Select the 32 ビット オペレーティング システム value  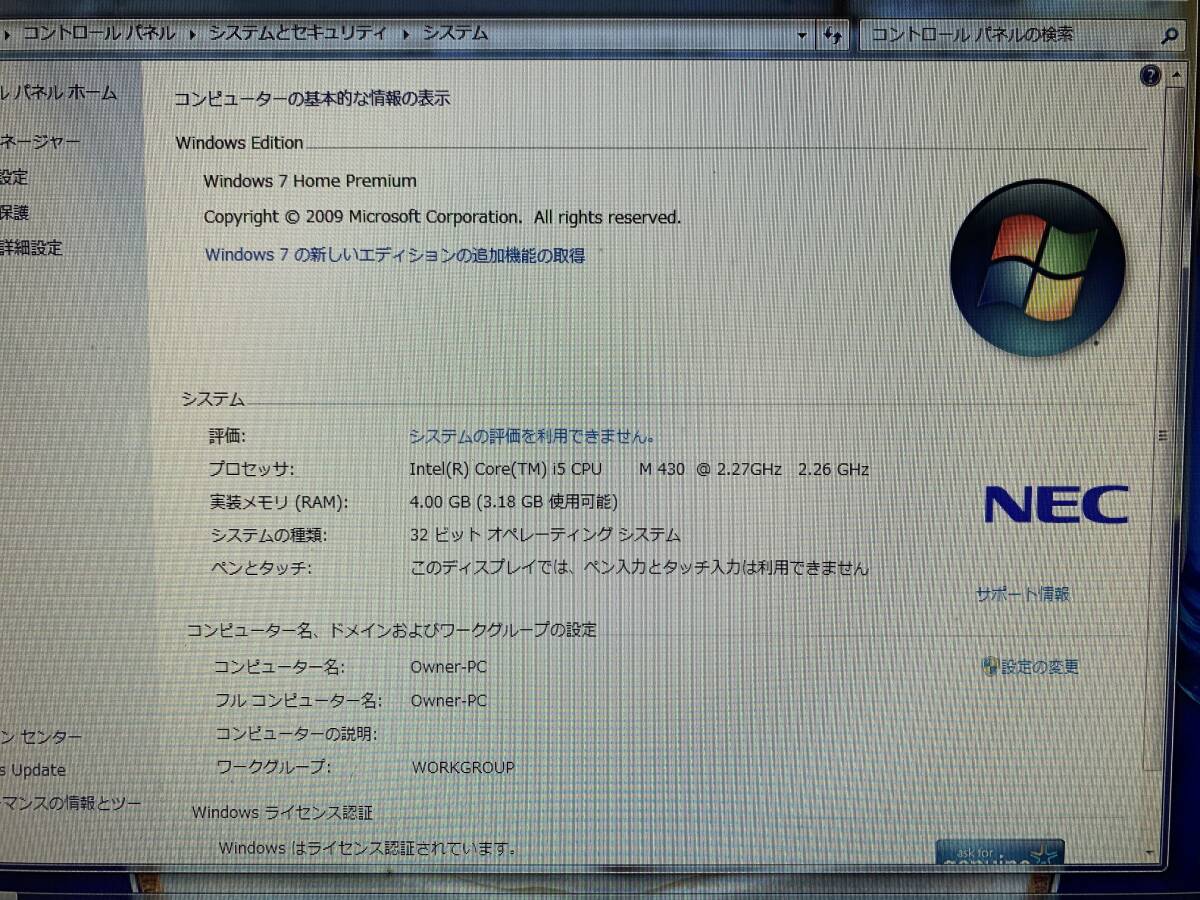click(545, 535)
